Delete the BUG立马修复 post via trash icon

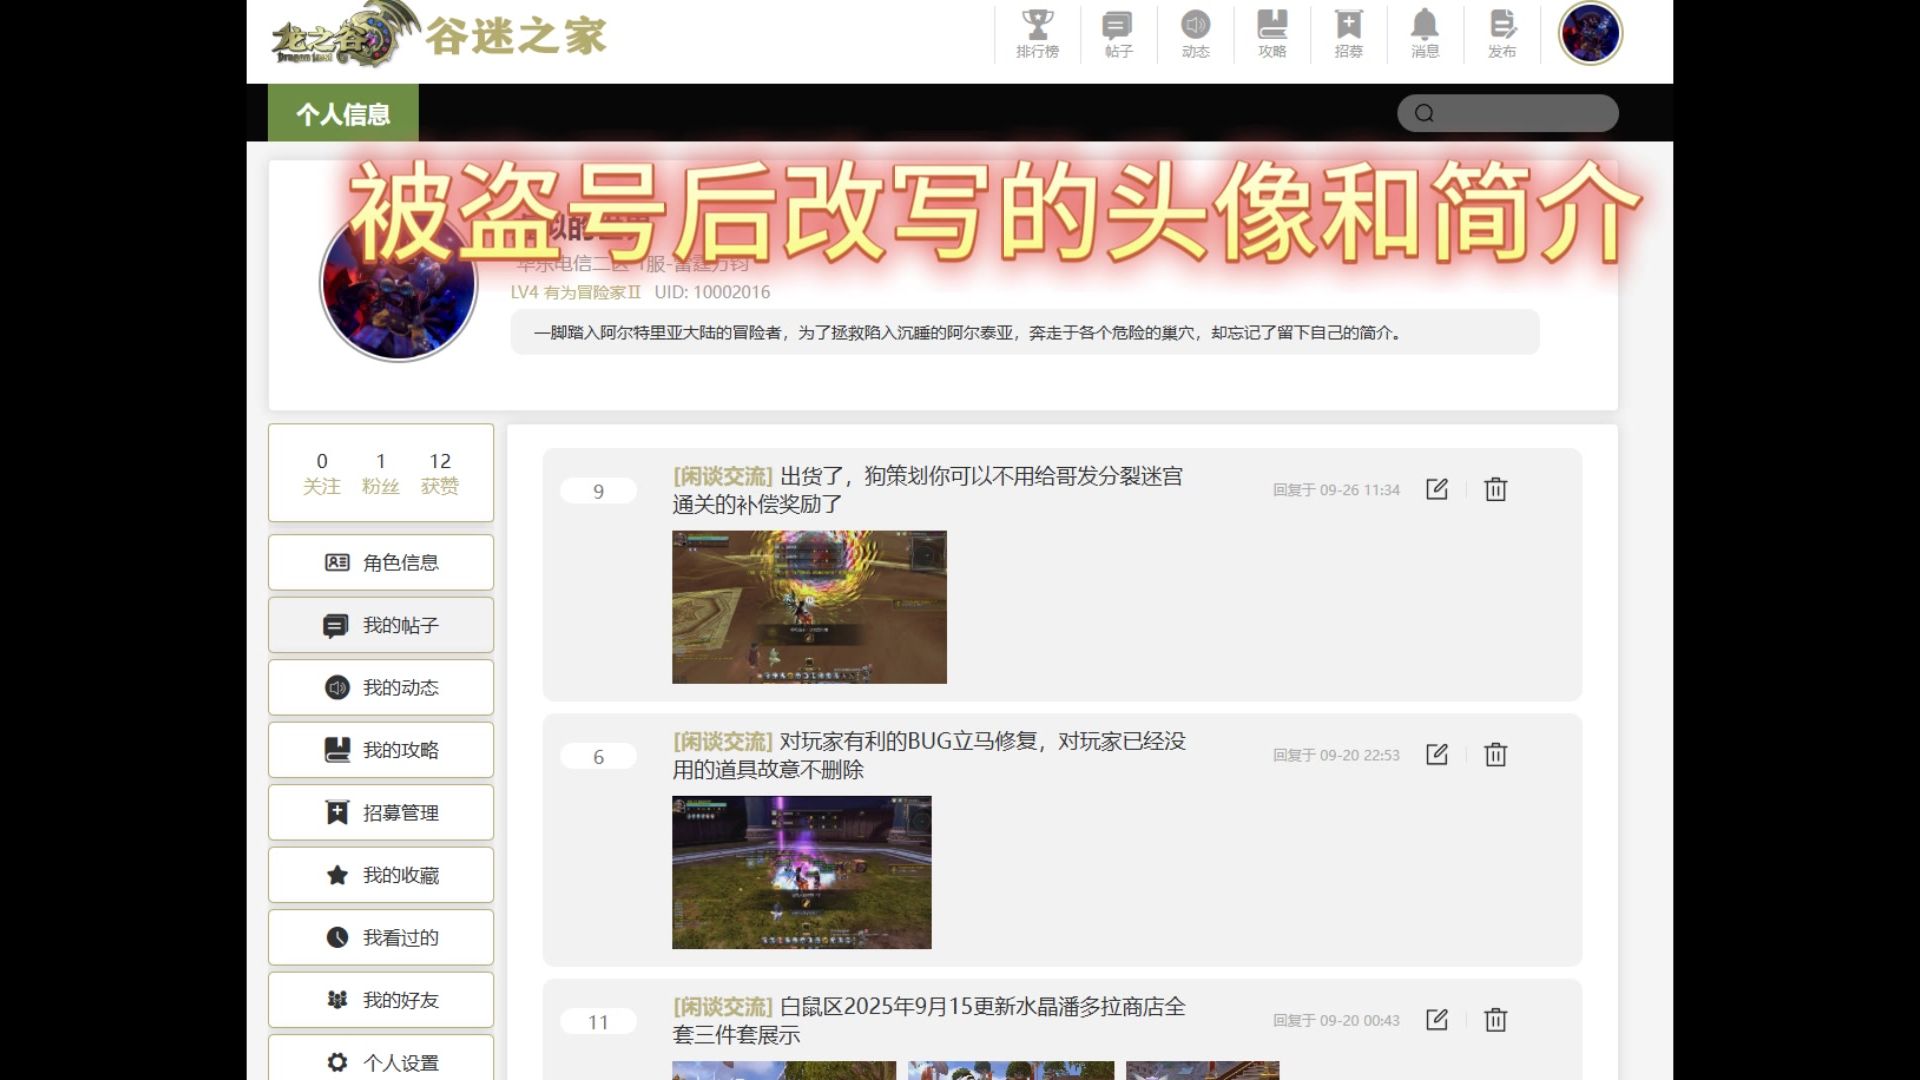[x=1495, y=754]
